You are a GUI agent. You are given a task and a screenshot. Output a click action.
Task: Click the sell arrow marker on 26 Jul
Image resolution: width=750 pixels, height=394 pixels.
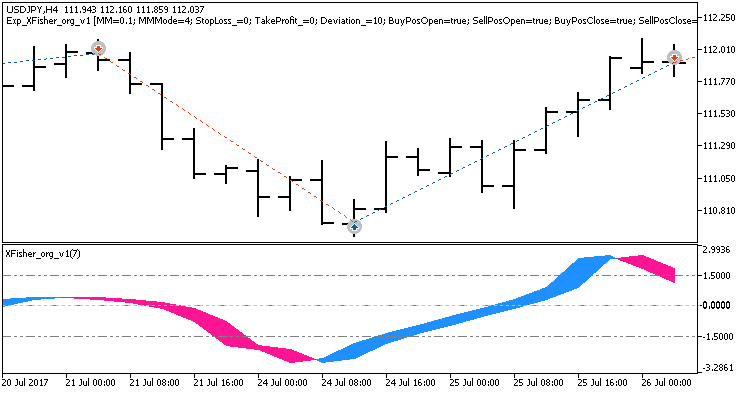click(x=674, y=58)
